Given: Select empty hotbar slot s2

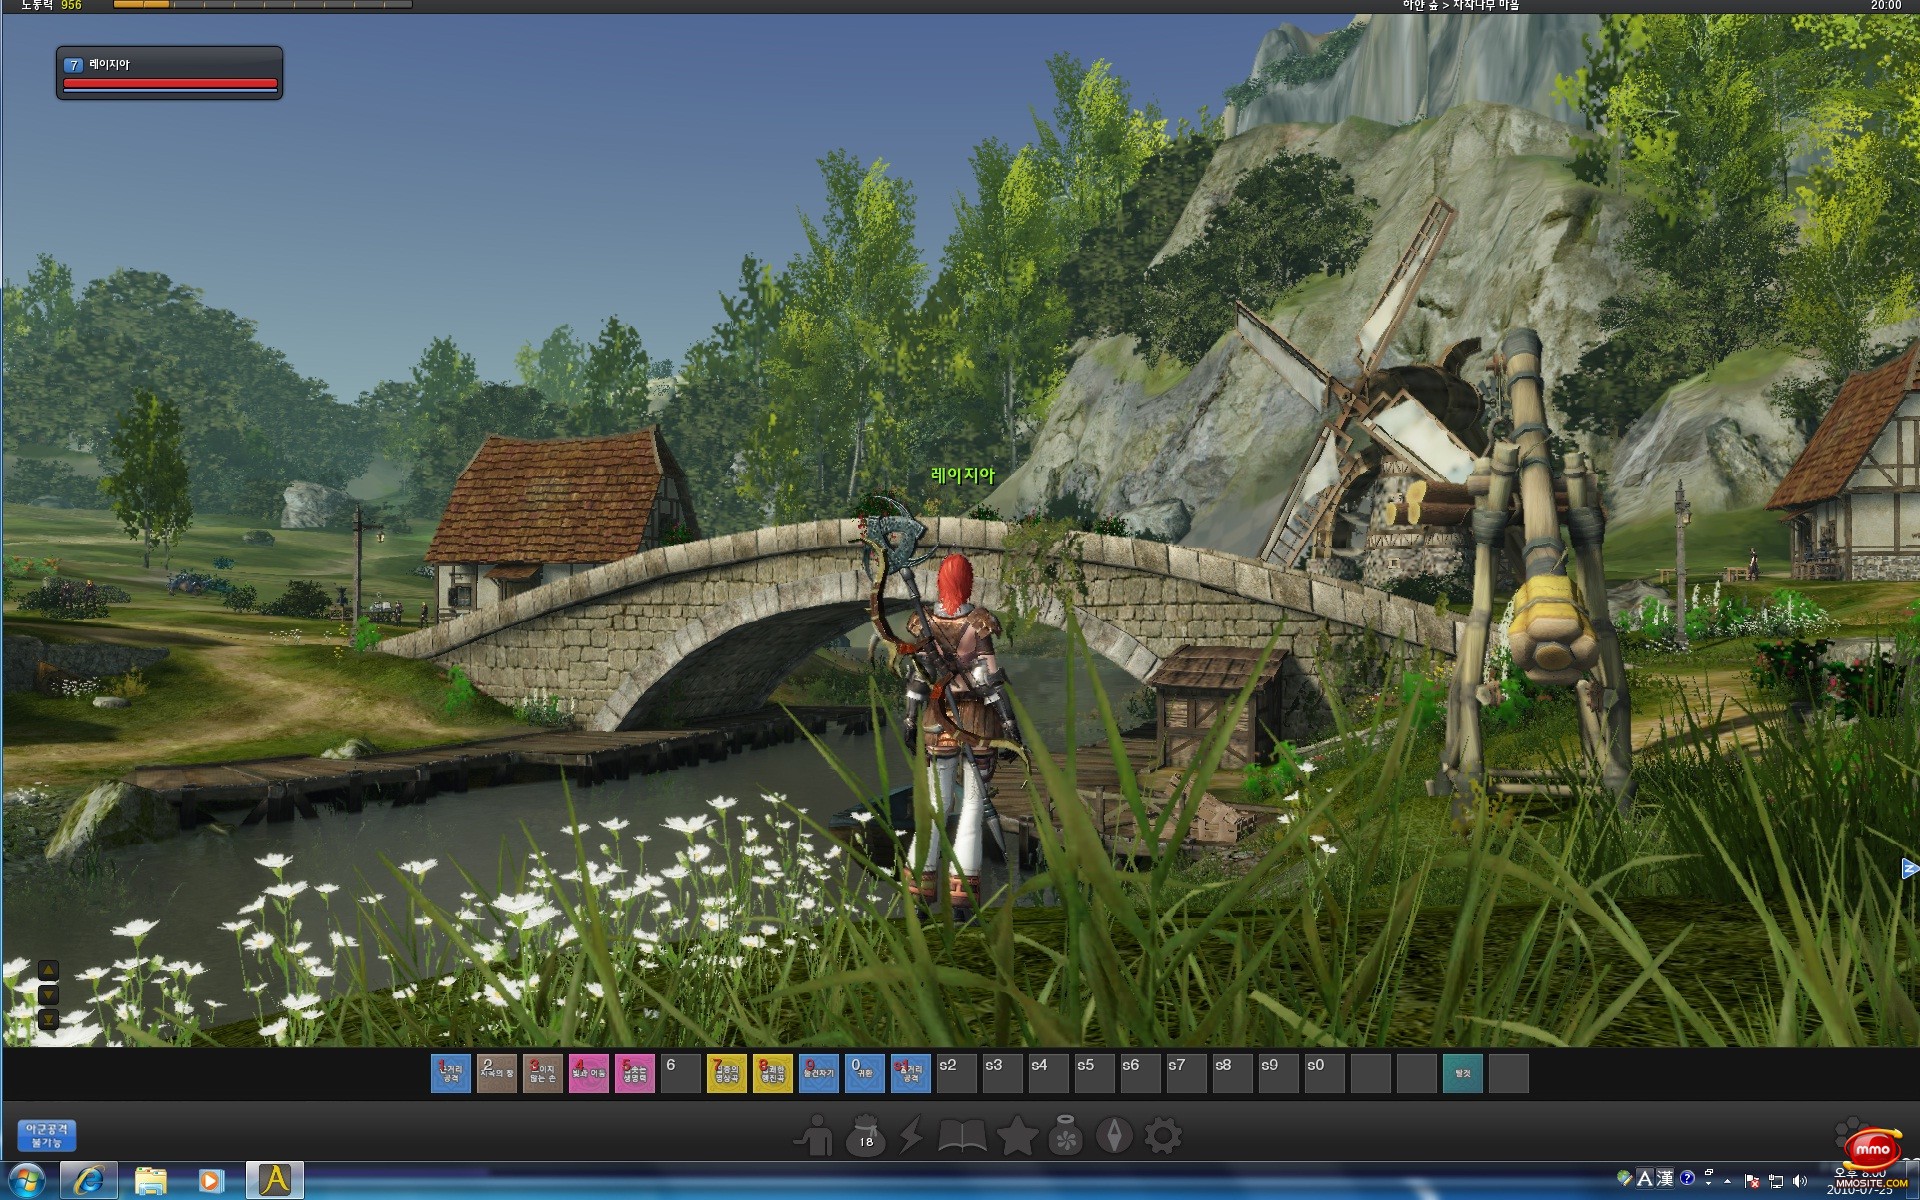Looking at the screenshot, I should click(x=957, y=1074).
